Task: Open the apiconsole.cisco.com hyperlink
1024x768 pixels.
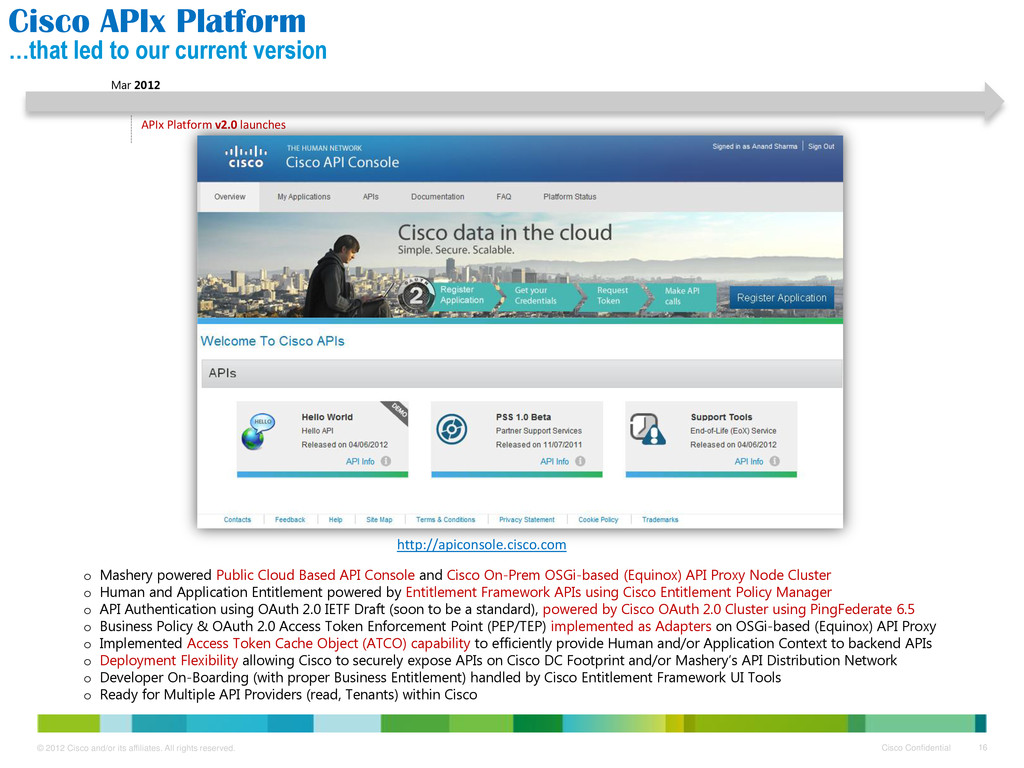Action: (x=481, y=545)
